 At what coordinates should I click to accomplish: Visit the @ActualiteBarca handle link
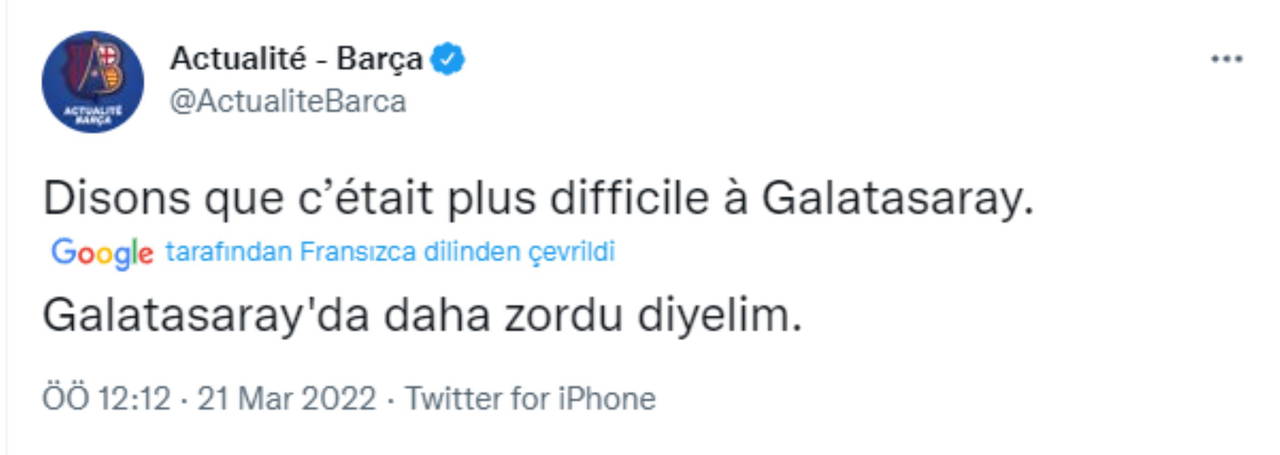click(x=288, y=102)
